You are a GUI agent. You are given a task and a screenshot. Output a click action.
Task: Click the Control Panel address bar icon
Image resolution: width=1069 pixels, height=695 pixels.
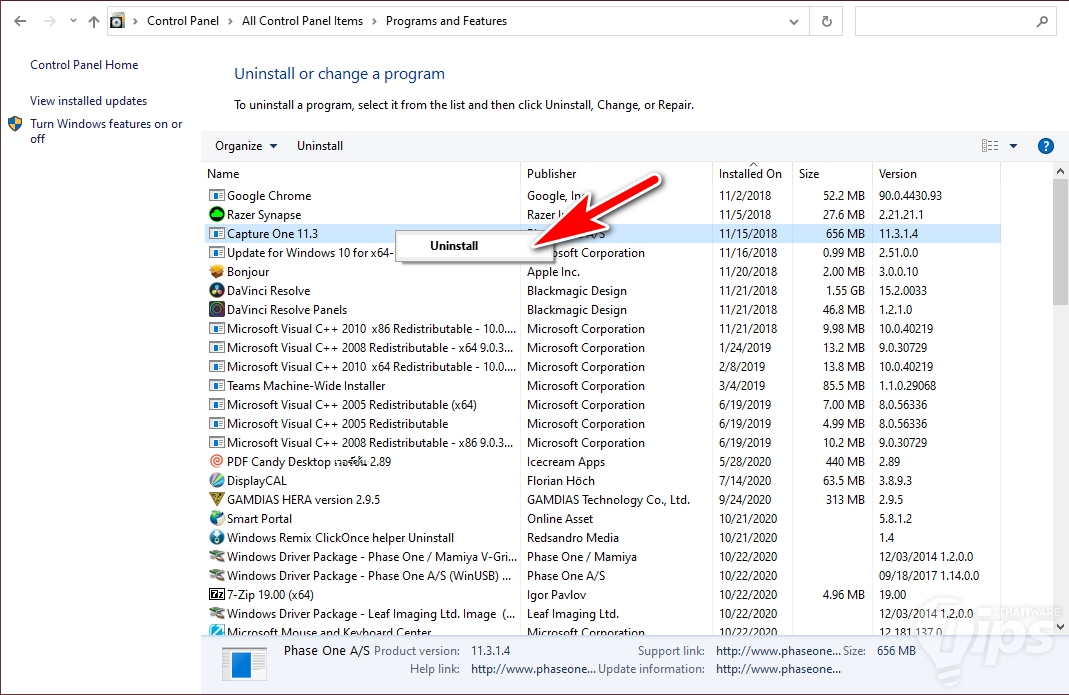click(x=117, y=21)
